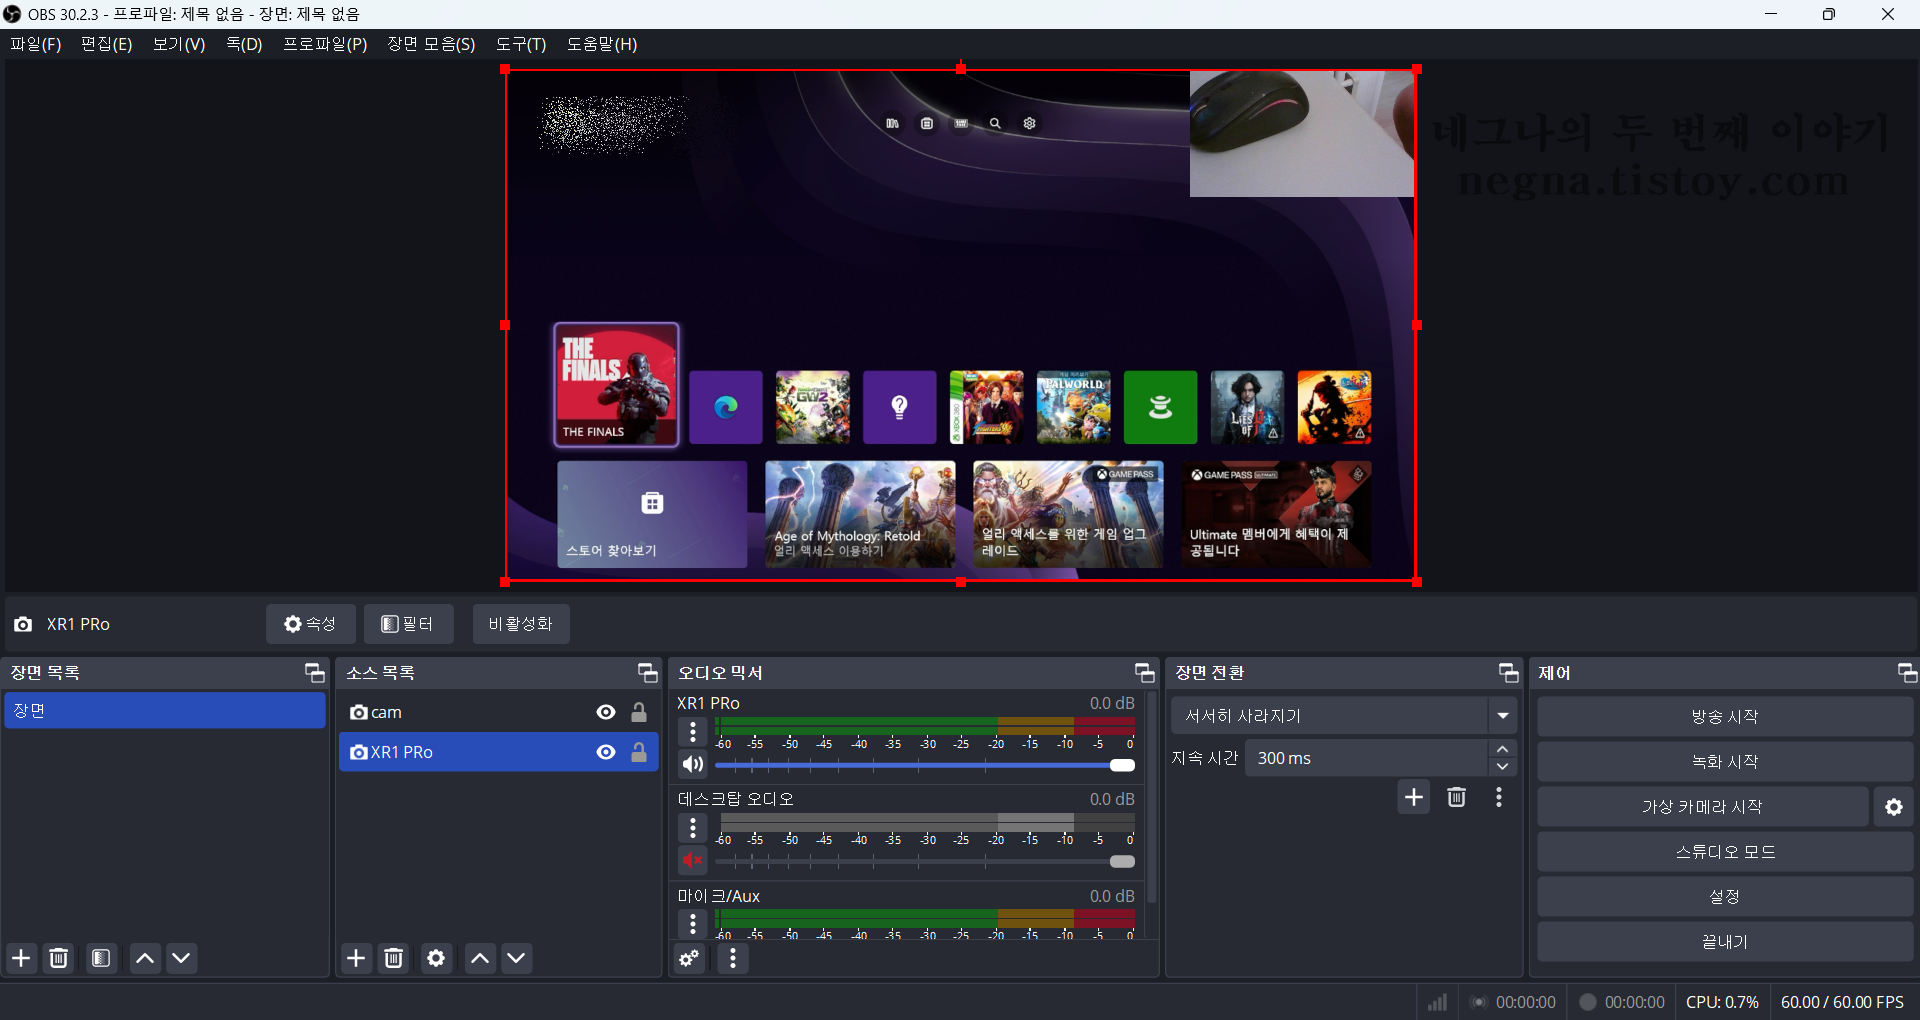Click 비활성화 deactivate button
Viewport: 1920px width, 1020px height.
point(520,624)
